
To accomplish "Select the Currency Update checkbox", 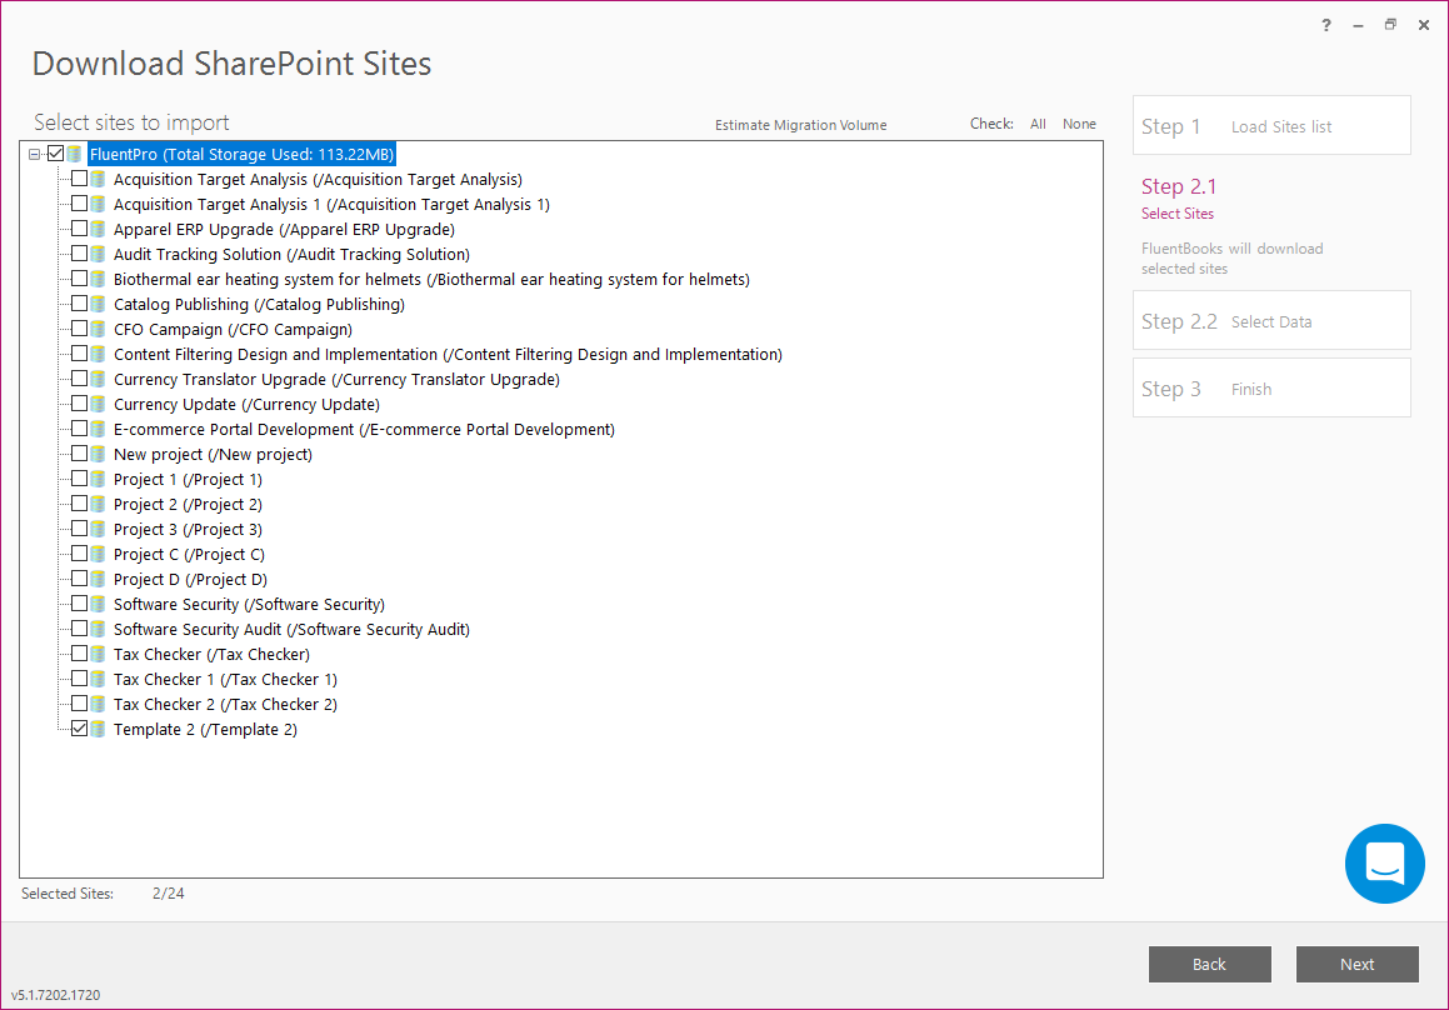I will (79, 404).
